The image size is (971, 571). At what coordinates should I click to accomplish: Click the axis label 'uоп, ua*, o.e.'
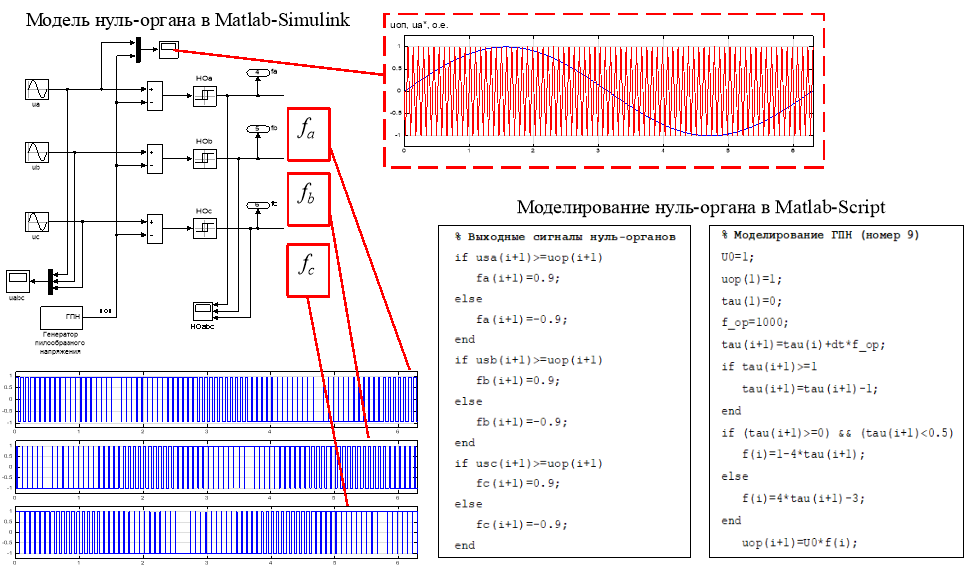(419, 25)
